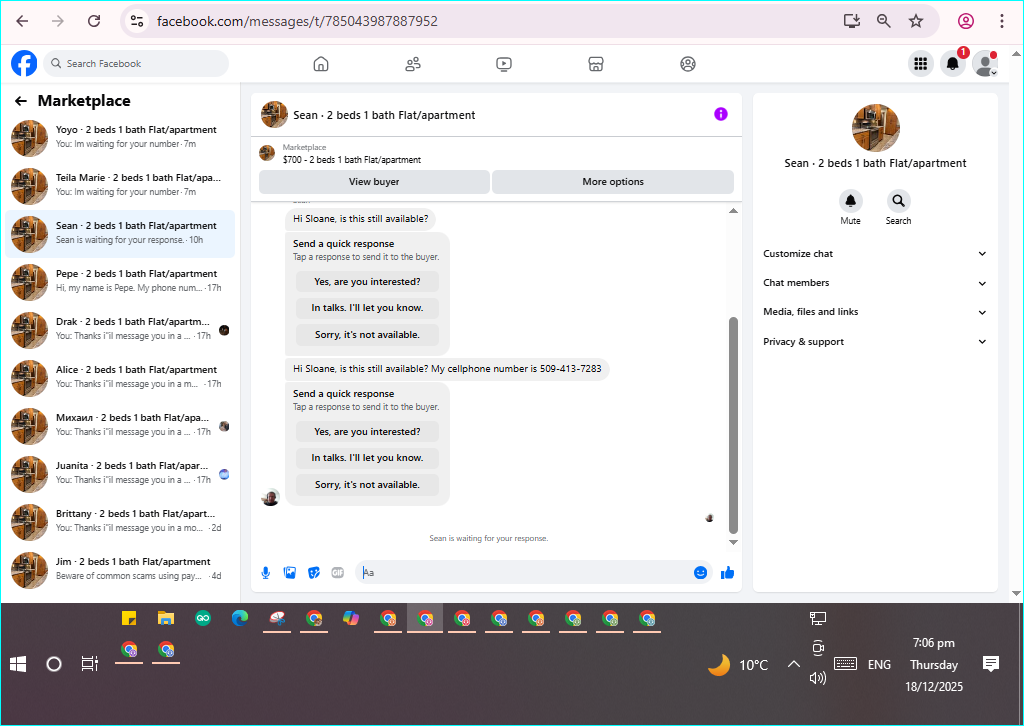Open Task View on taskbar

pyautogui.click(x=89, y=665)
